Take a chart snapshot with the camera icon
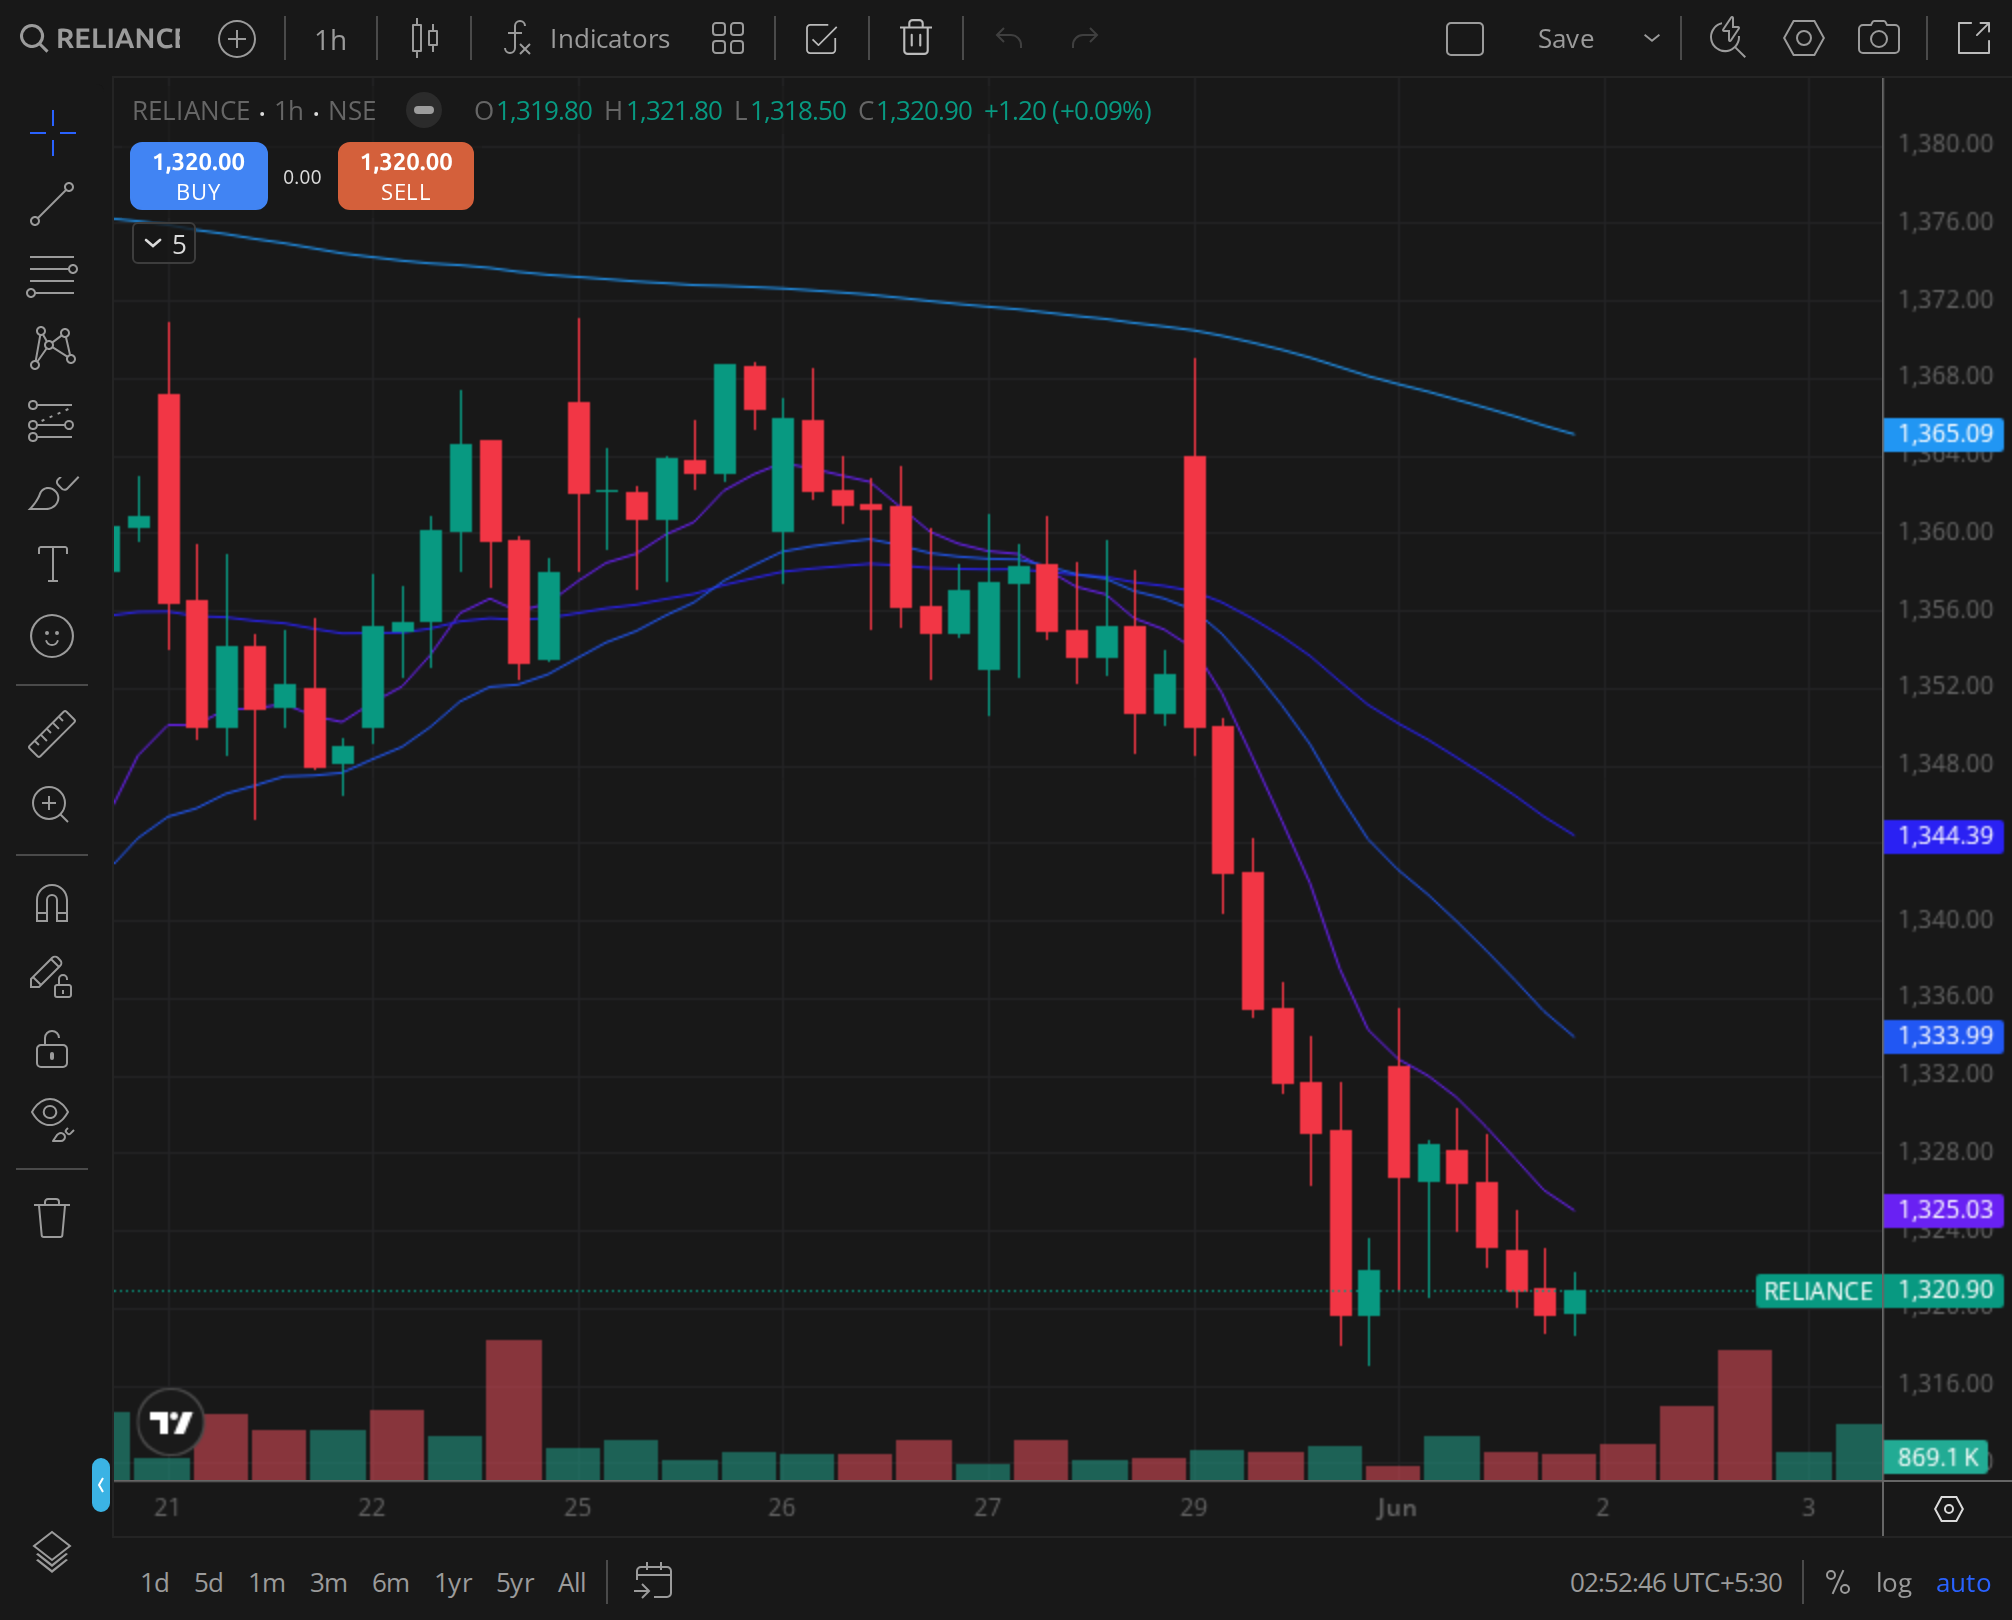Image resolution: width=2012 pixels, height=1620 pixels. click(1879, 39)
